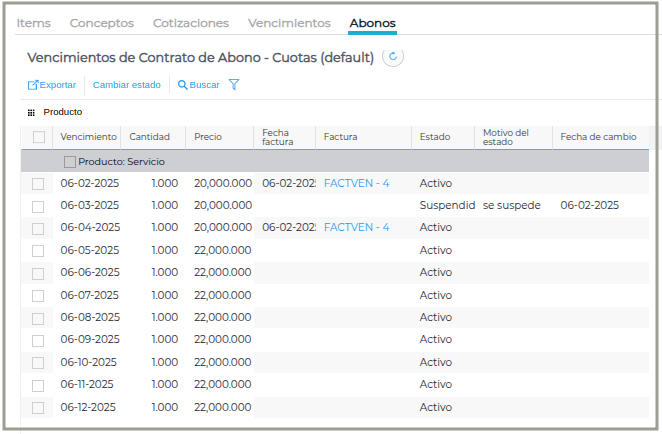Go to the Vencimientos tab
Screen dimensions: 662x434
pyautogui.click(x=289, y=23)
